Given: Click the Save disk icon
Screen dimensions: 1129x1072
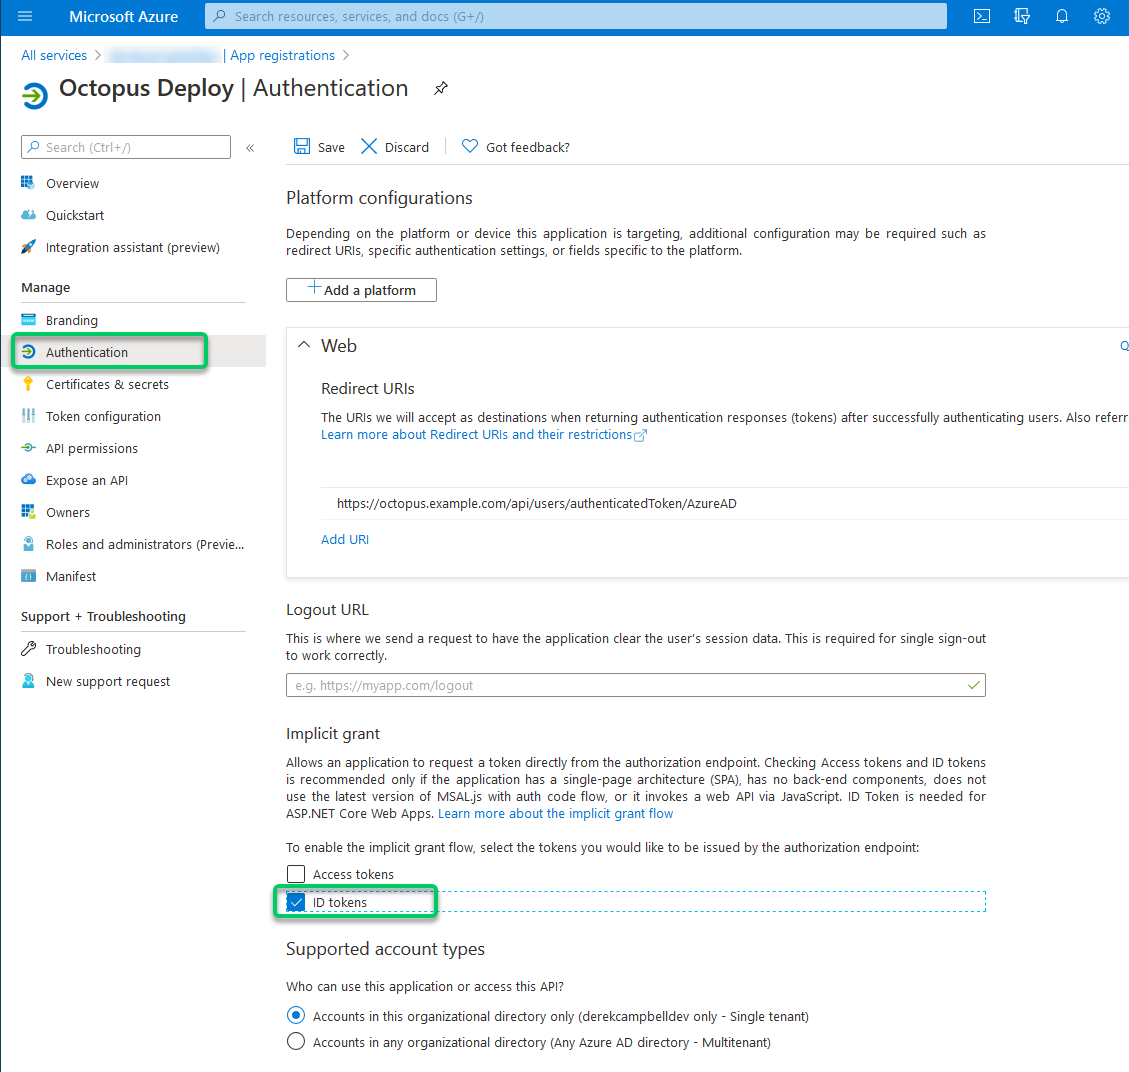Looking at the screenshot, I should 302,147.
